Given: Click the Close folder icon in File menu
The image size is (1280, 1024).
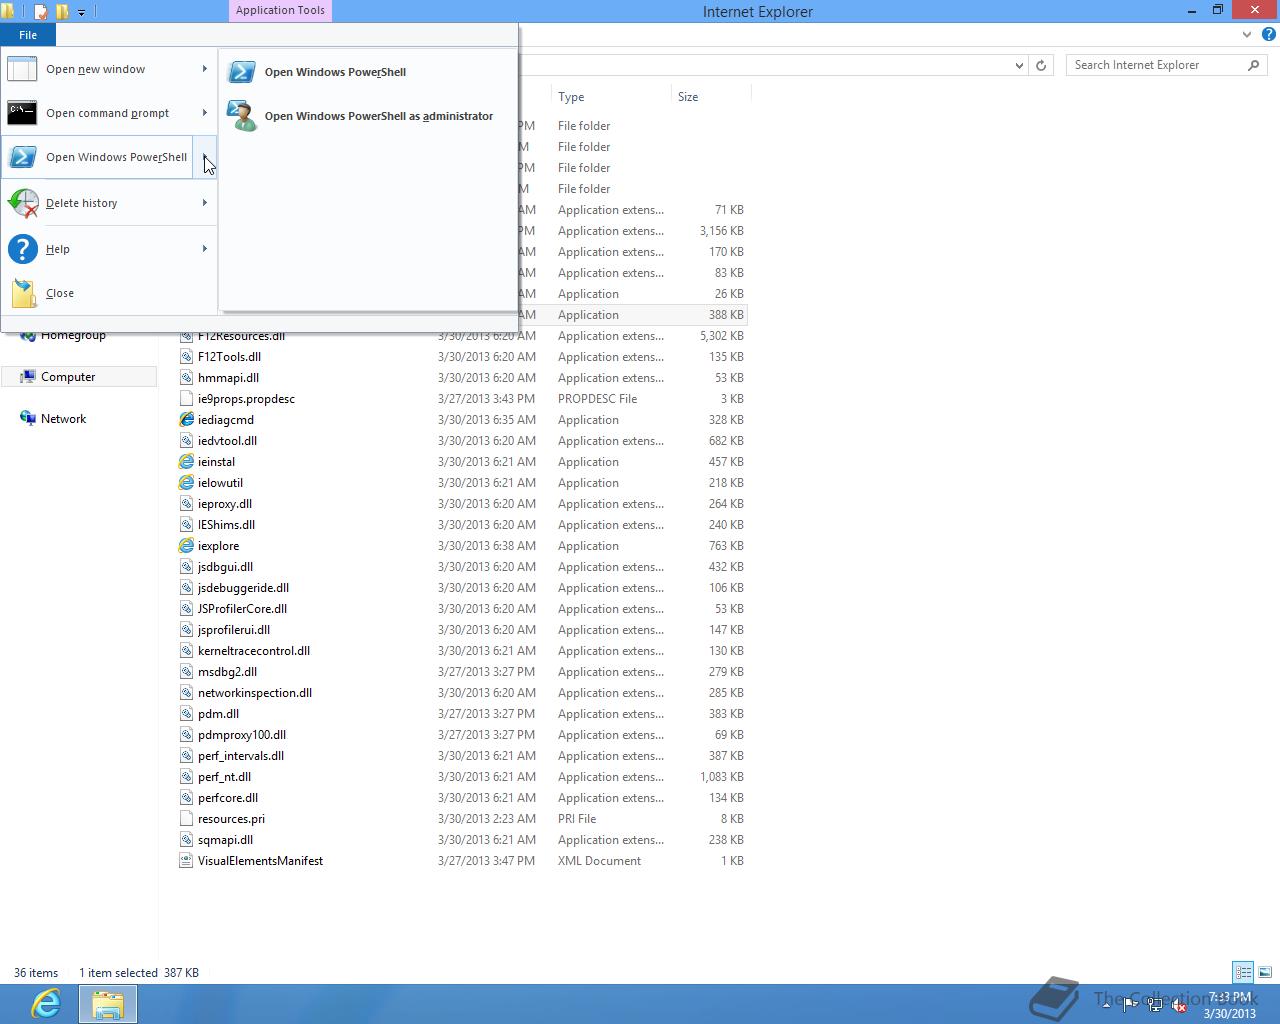Looking at the screenshot, I should pos(24,293).
